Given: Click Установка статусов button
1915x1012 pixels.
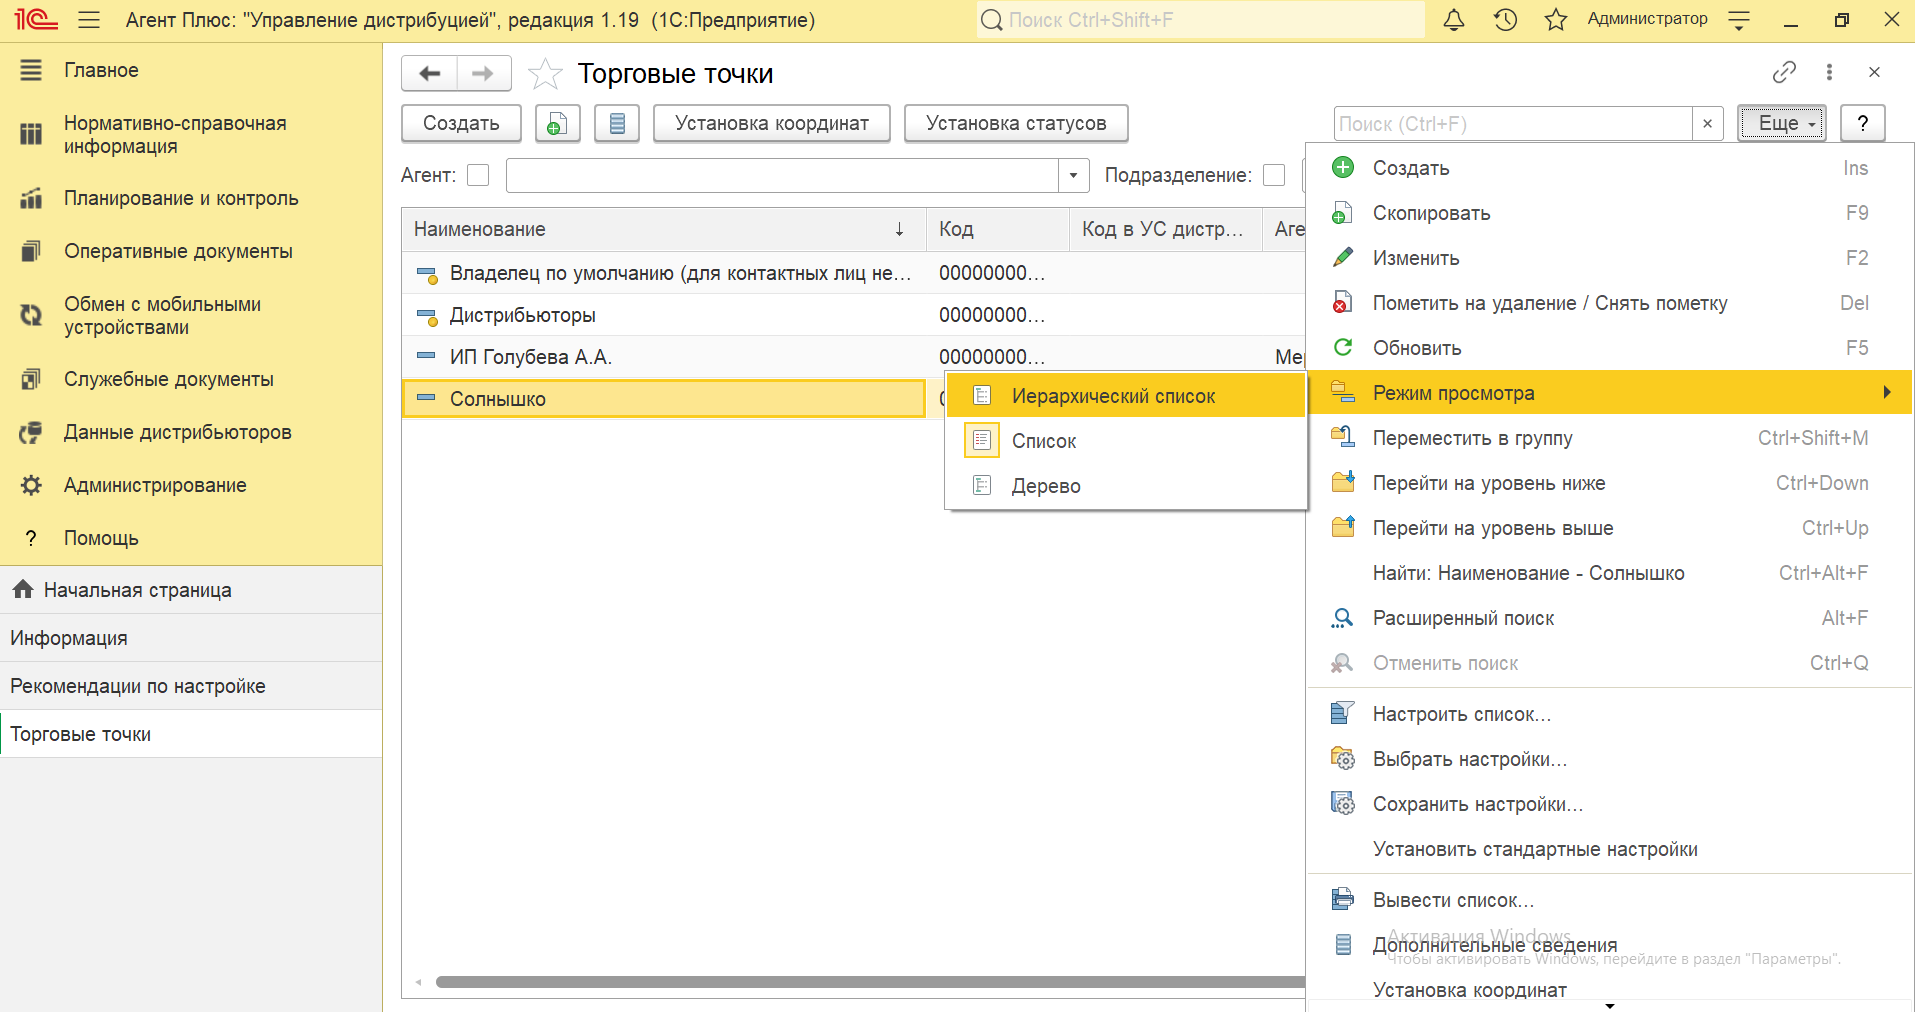Looking at the screenshot, I should coord(1016,123).
